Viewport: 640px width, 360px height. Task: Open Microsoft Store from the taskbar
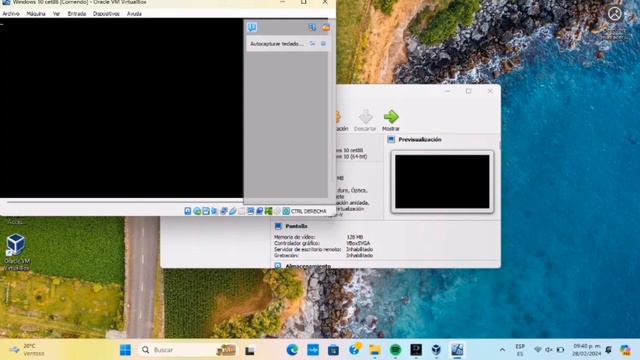coord(333,350)
